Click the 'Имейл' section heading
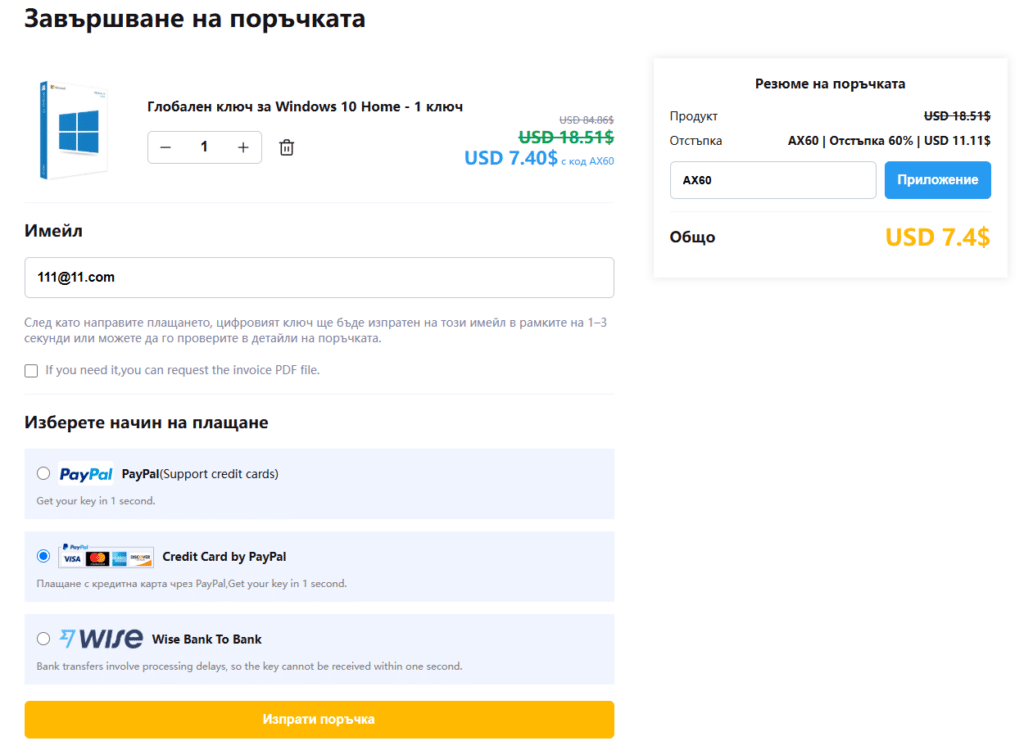Viewport: 1024px width, 750px height. pos(54,231)
